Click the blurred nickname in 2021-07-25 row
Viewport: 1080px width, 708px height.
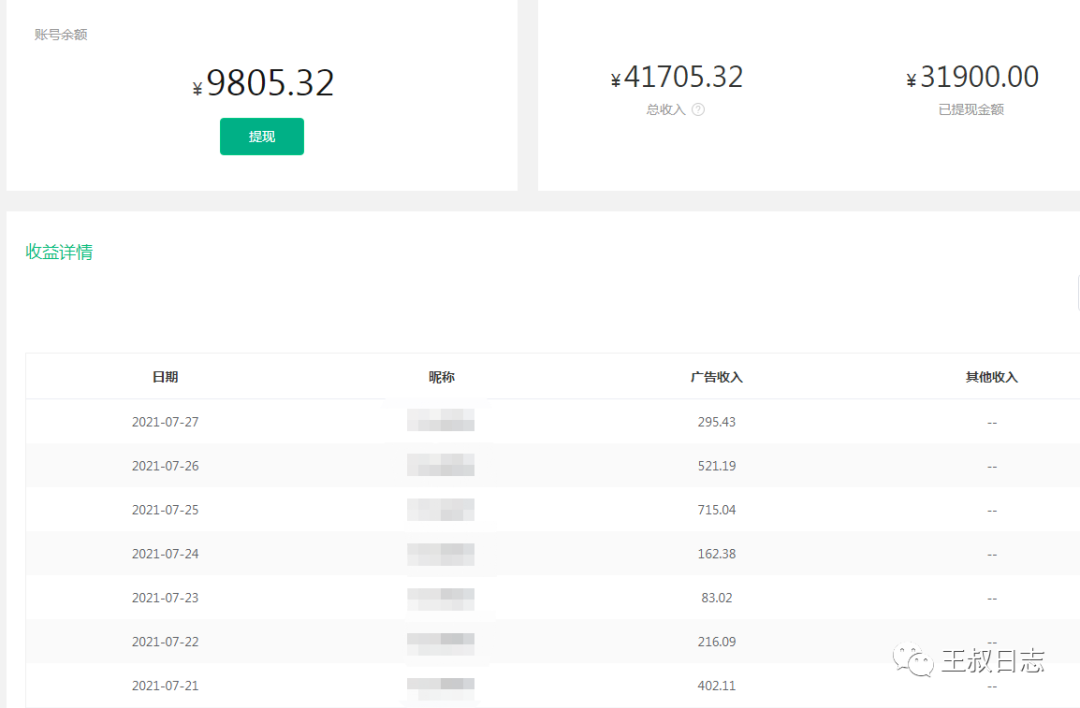click(441, 510)
